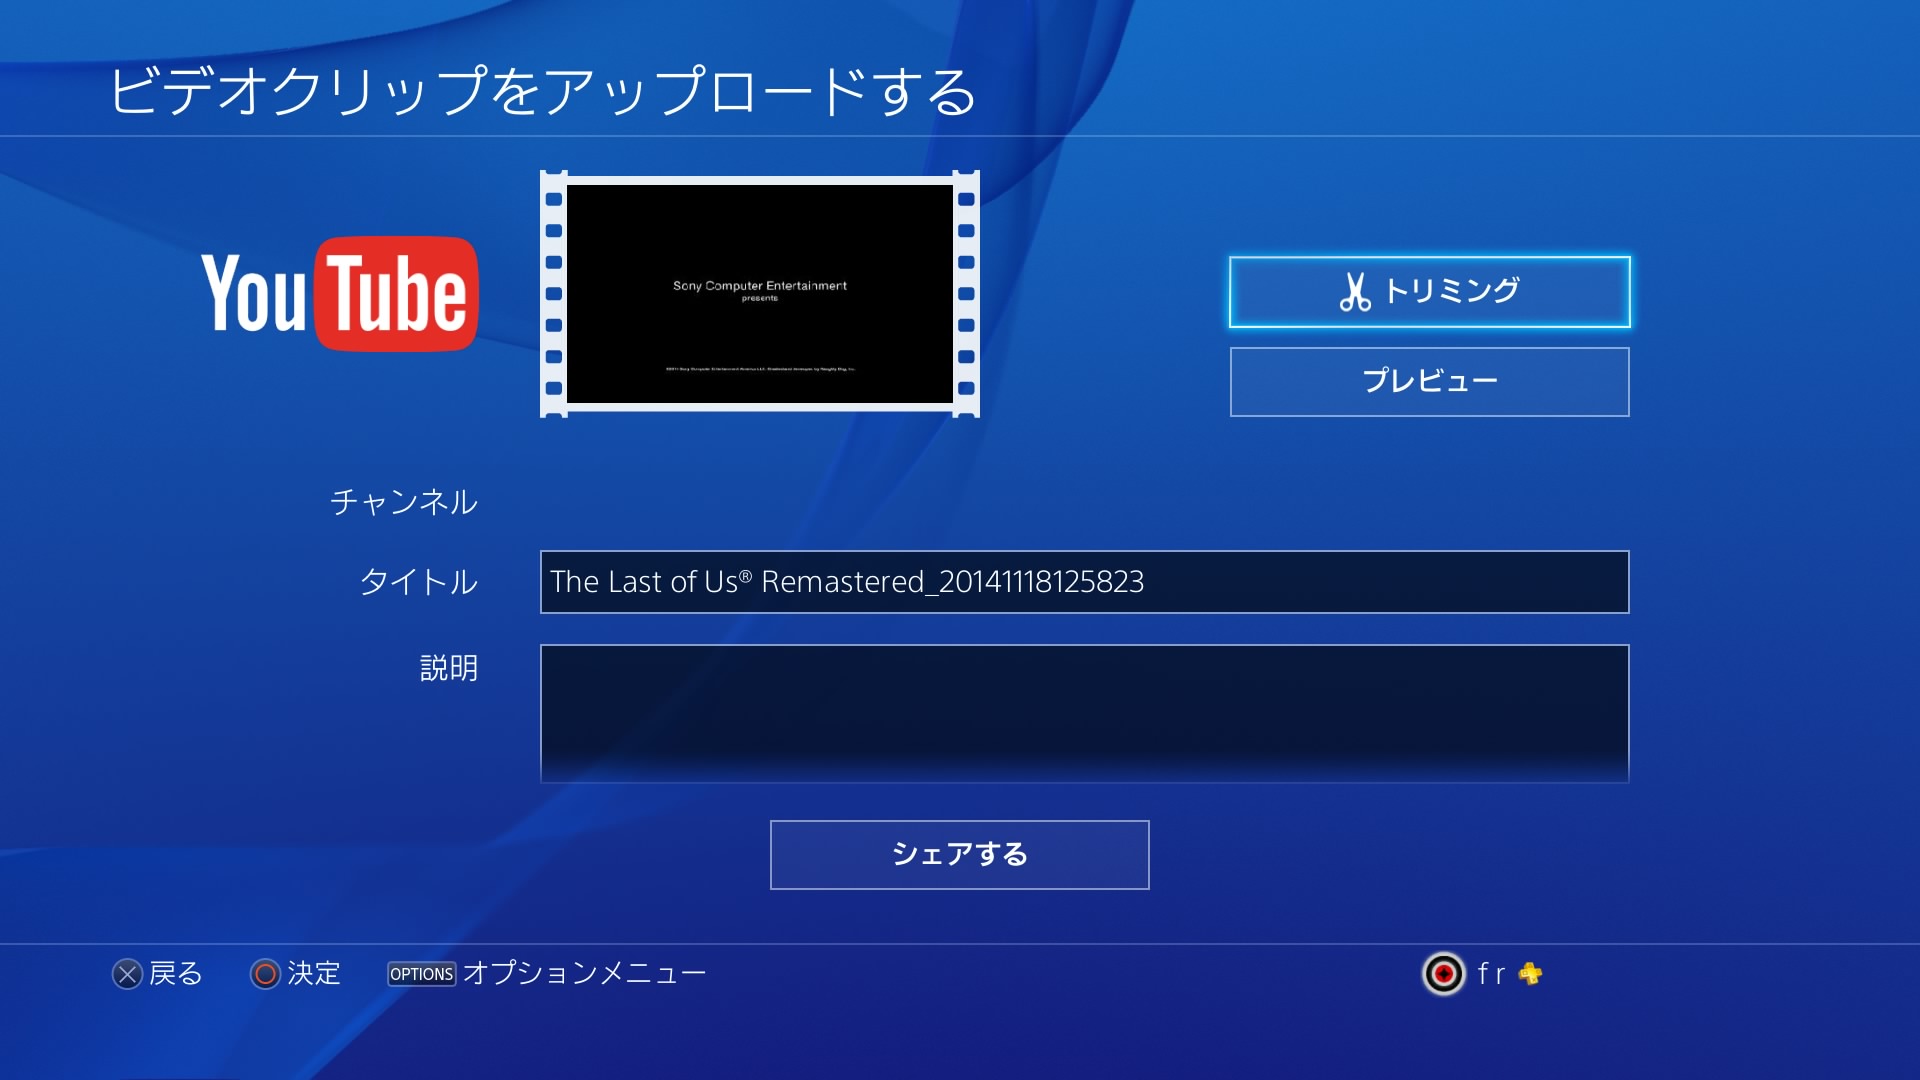
Task: Click the チャンネル label
Action: pos(404,502)
